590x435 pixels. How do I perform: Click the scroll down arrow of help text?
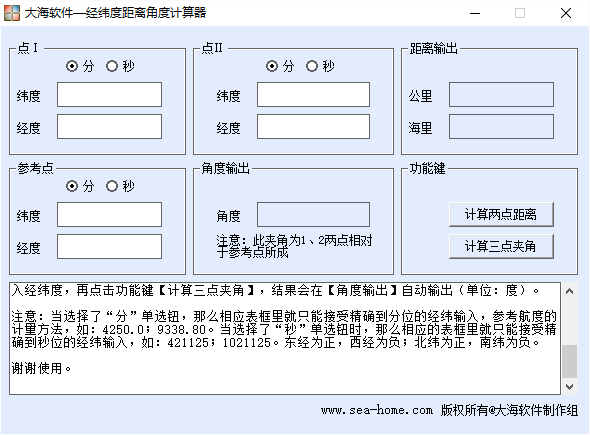pos(570,386)
